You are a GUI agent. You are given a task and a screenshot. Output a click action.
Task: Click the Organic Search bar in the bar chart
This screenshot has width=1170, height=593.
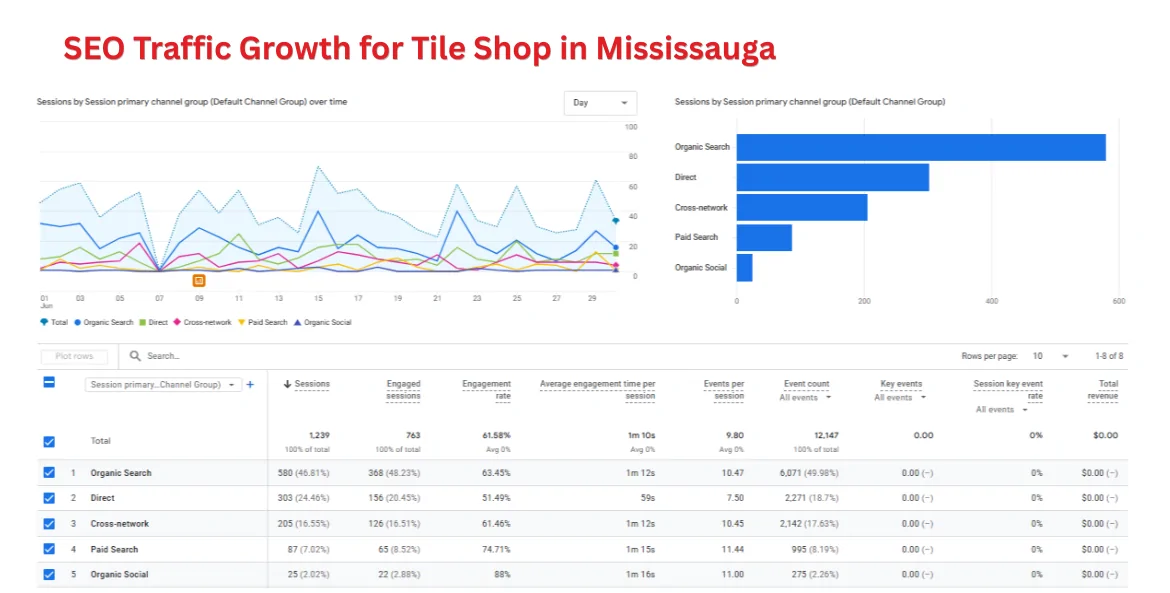[921, 148]
